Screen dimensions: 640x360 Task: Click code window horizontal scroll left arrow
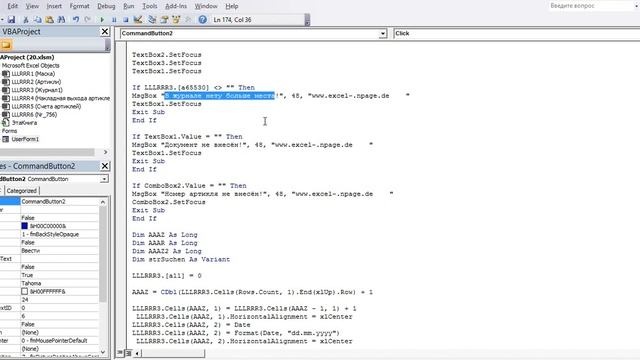coord(137,353)
